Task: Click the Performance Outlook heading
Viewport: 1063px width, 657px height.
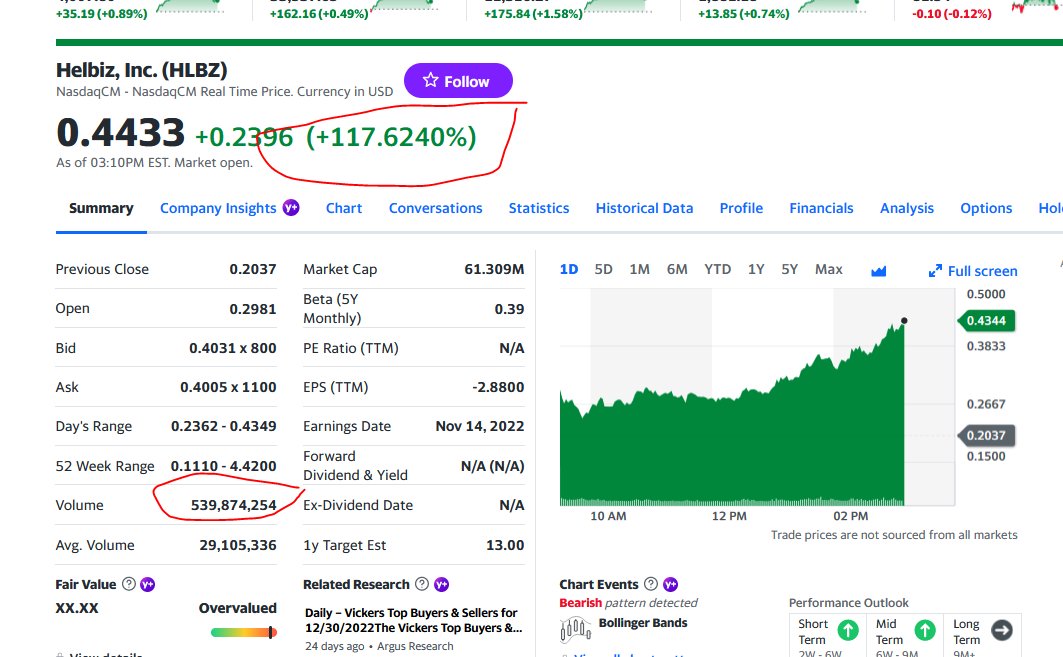Action: (x=849, y=603)
